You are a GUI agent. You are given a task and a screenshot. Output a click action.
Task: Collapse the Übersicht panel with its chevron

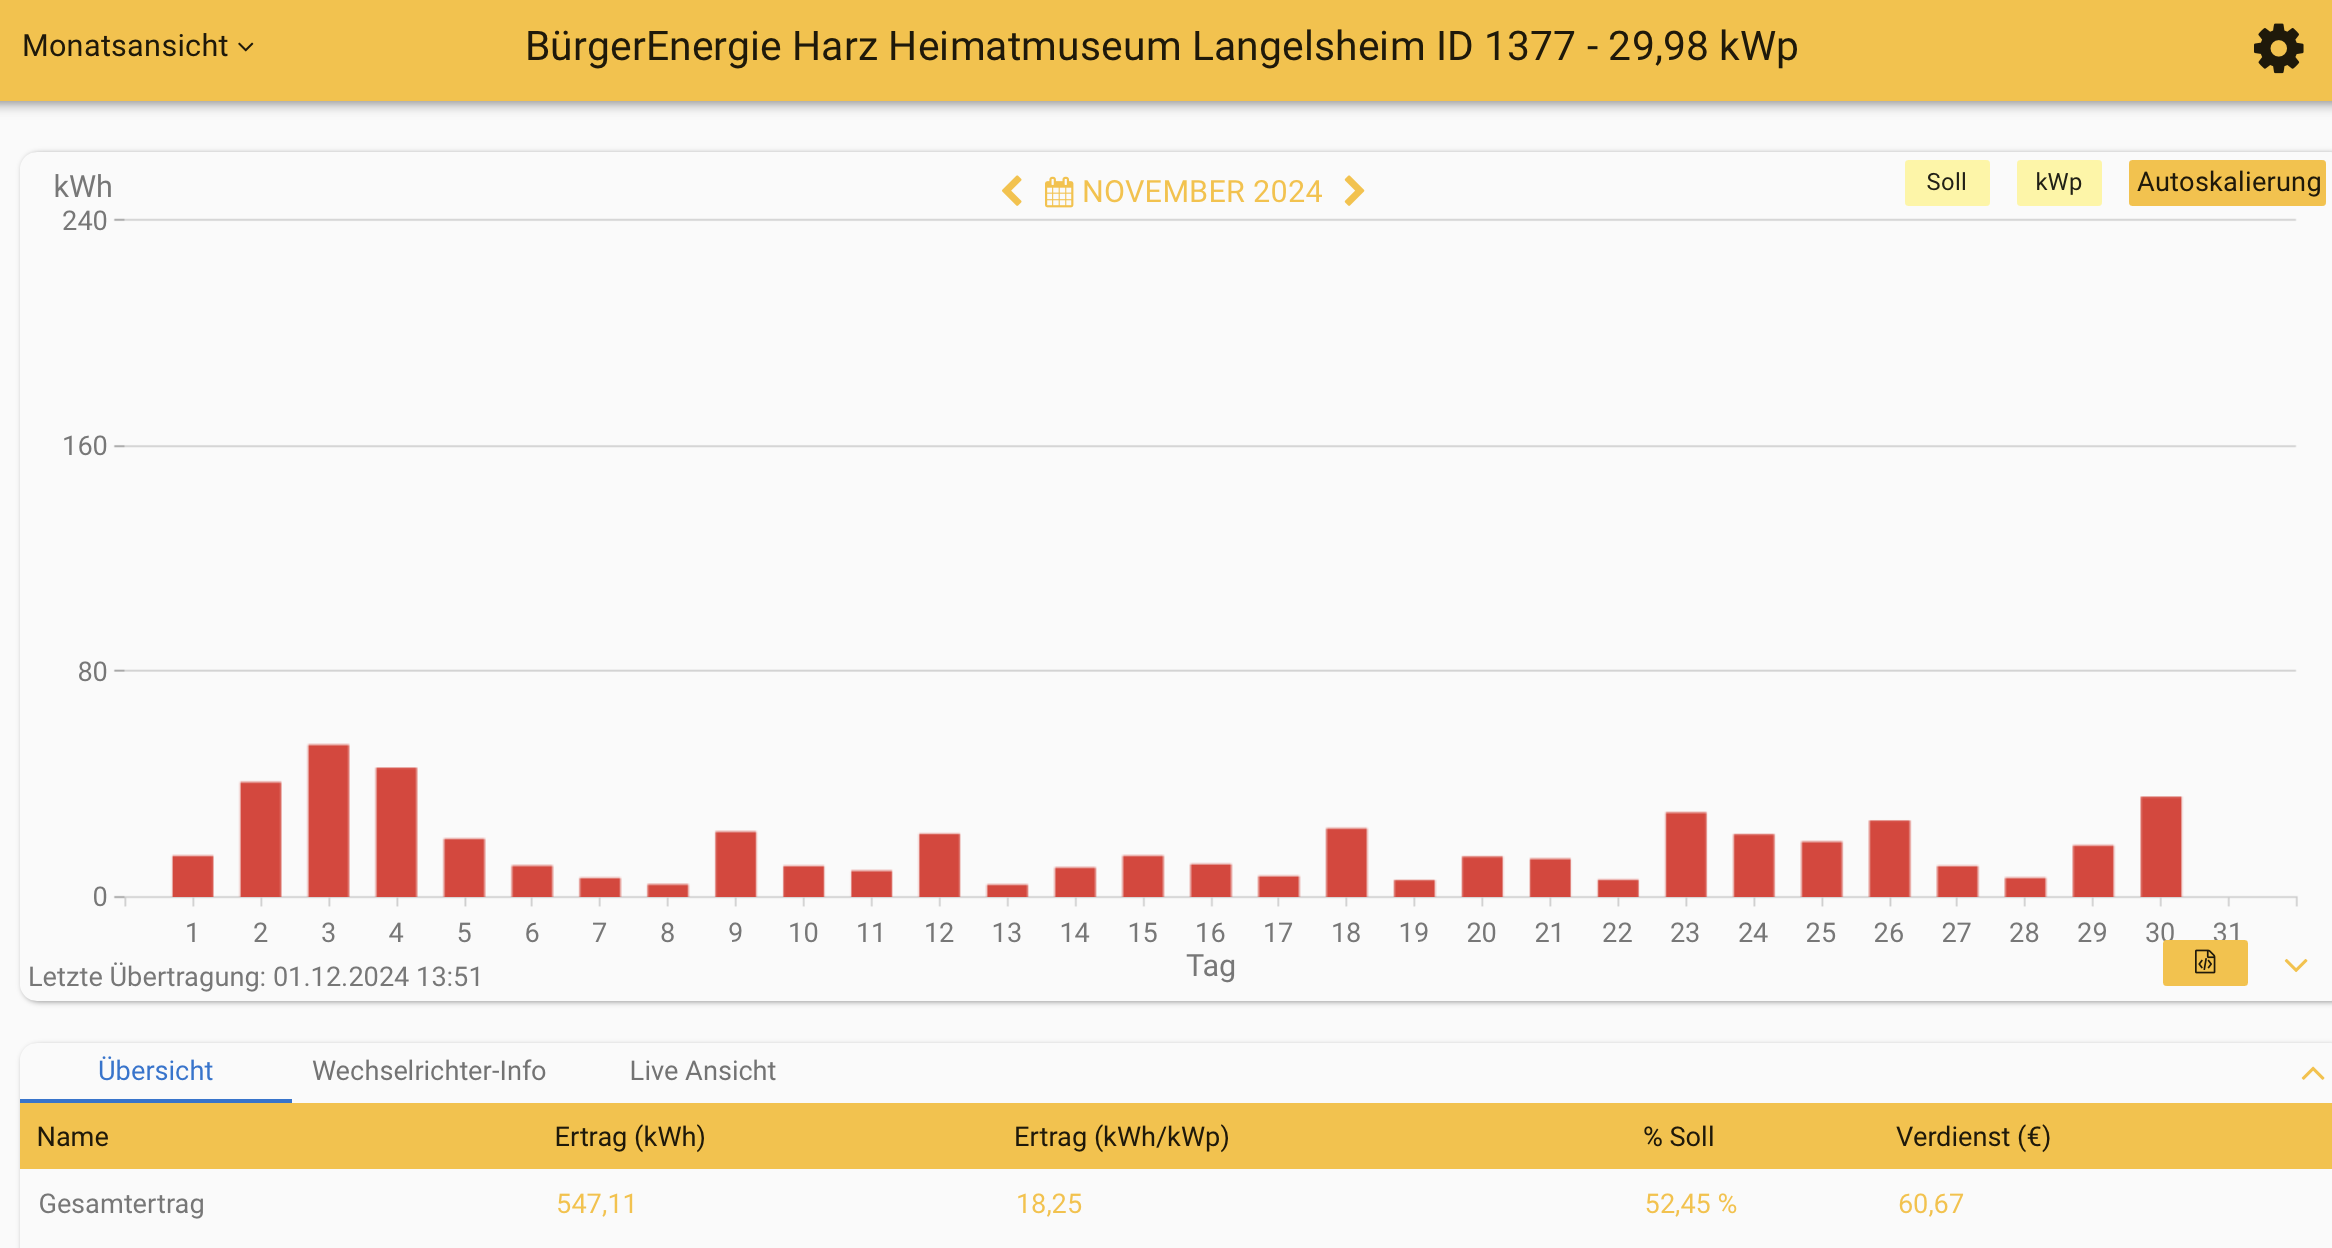tap(2311, 1074)
